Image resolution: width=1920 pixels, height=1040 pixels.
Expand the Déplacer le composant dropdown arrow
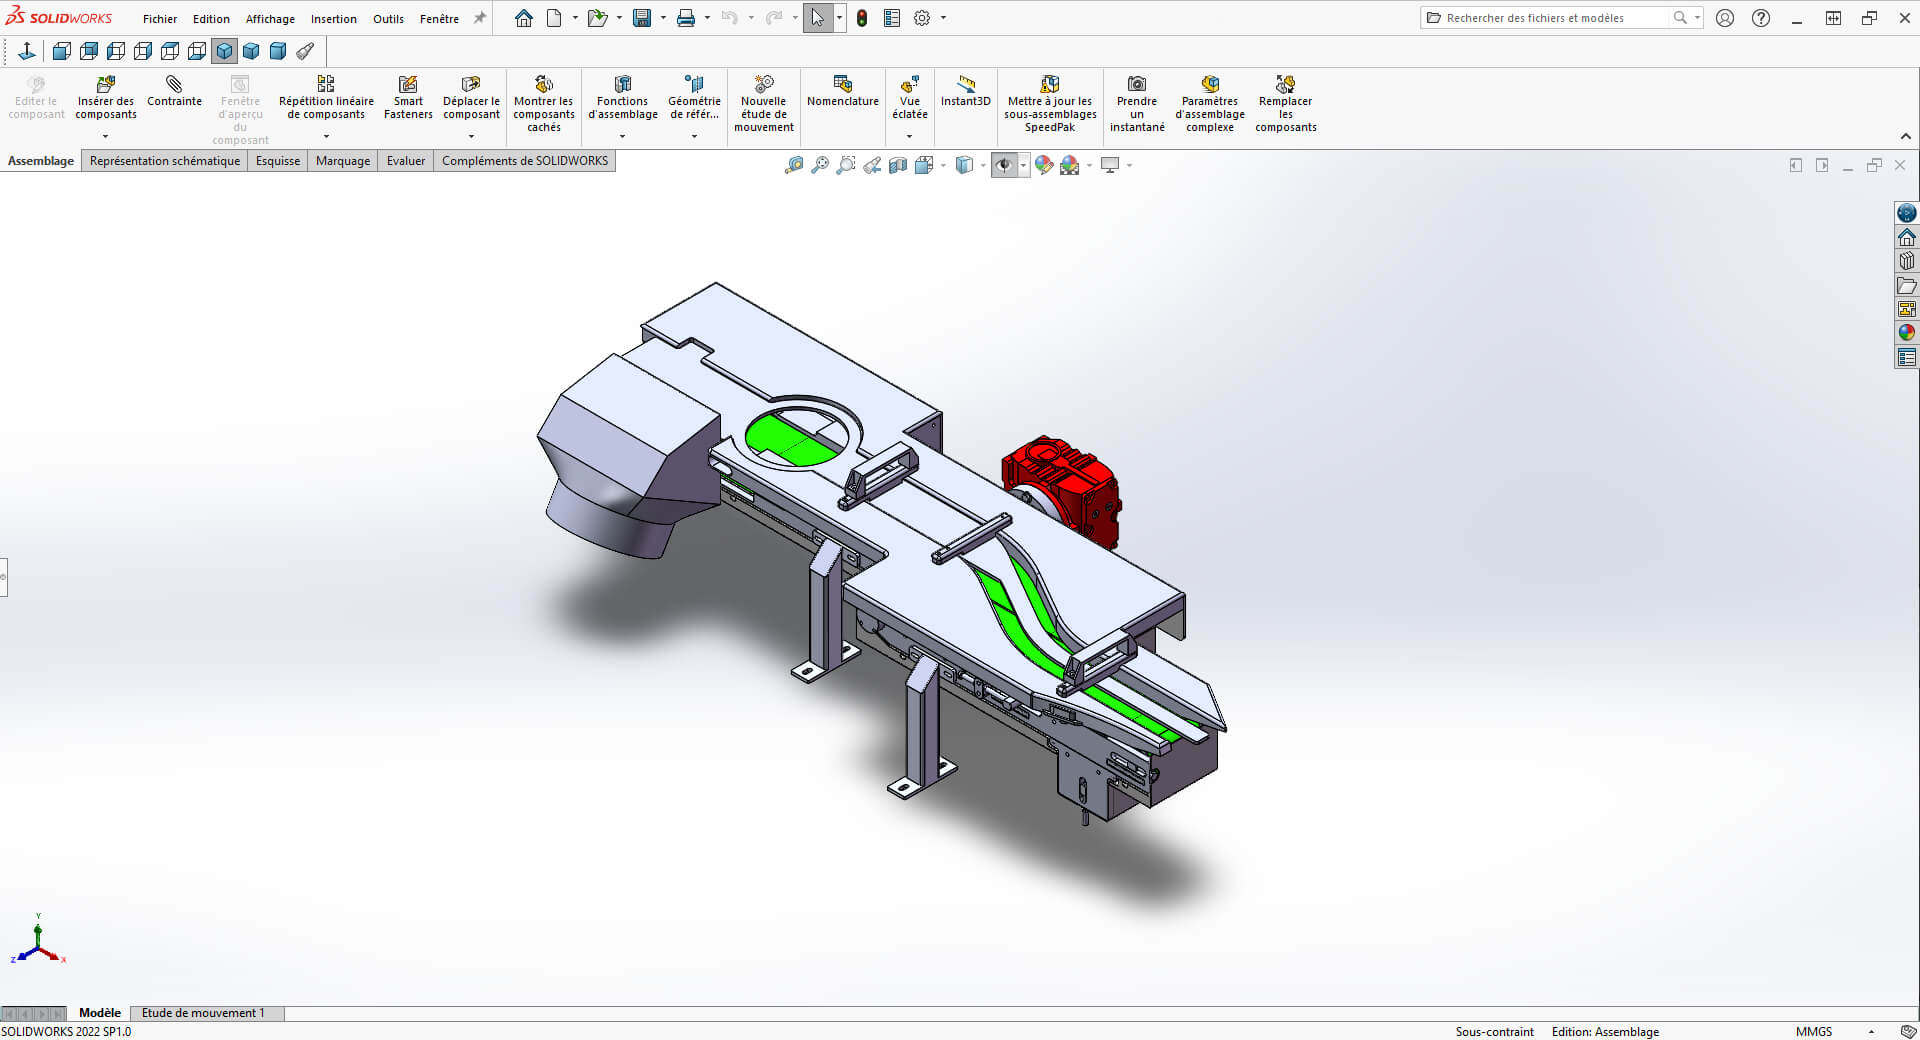(x=471, y=137)
